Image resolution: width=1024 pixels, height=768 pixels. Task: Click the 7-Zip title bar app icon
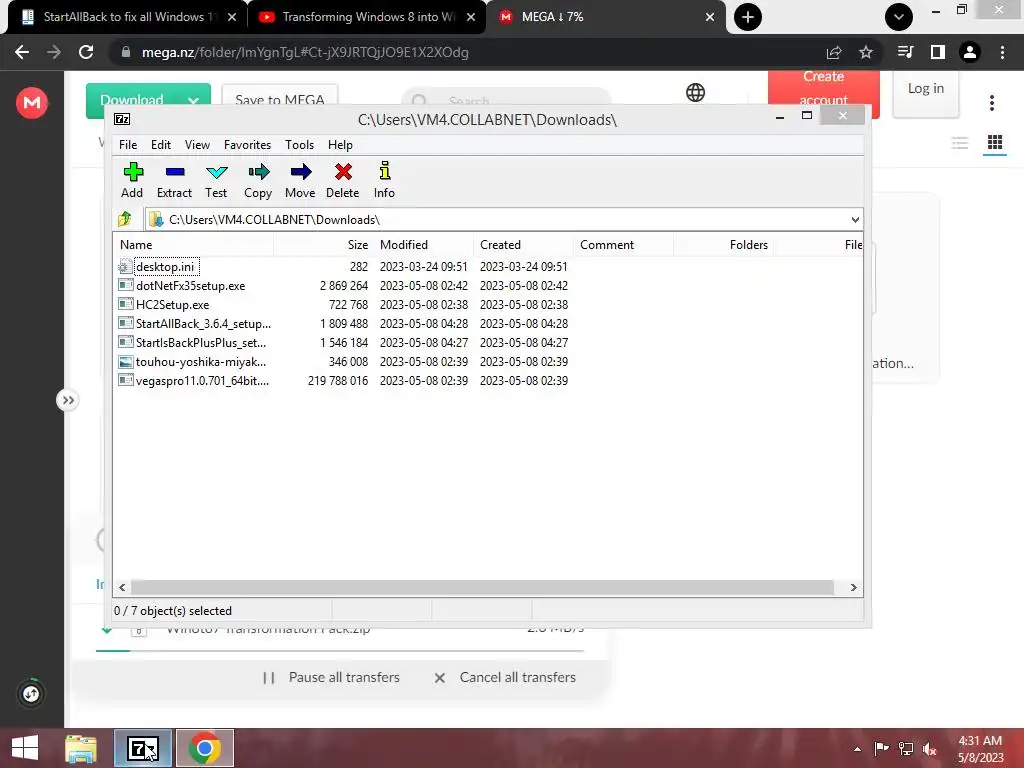(x=122, y=119)
